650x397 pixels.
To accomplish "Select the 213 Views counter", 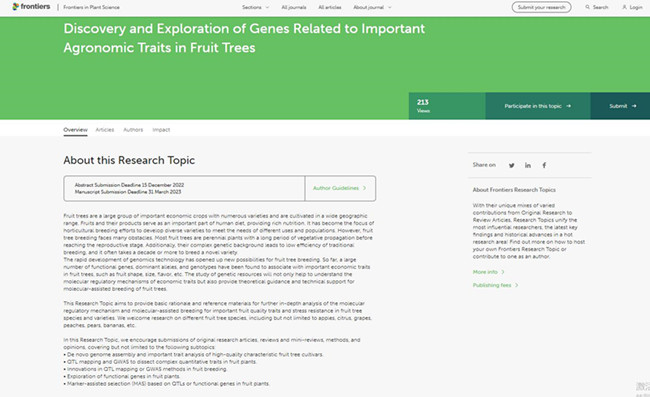I will tap(447, 106).
